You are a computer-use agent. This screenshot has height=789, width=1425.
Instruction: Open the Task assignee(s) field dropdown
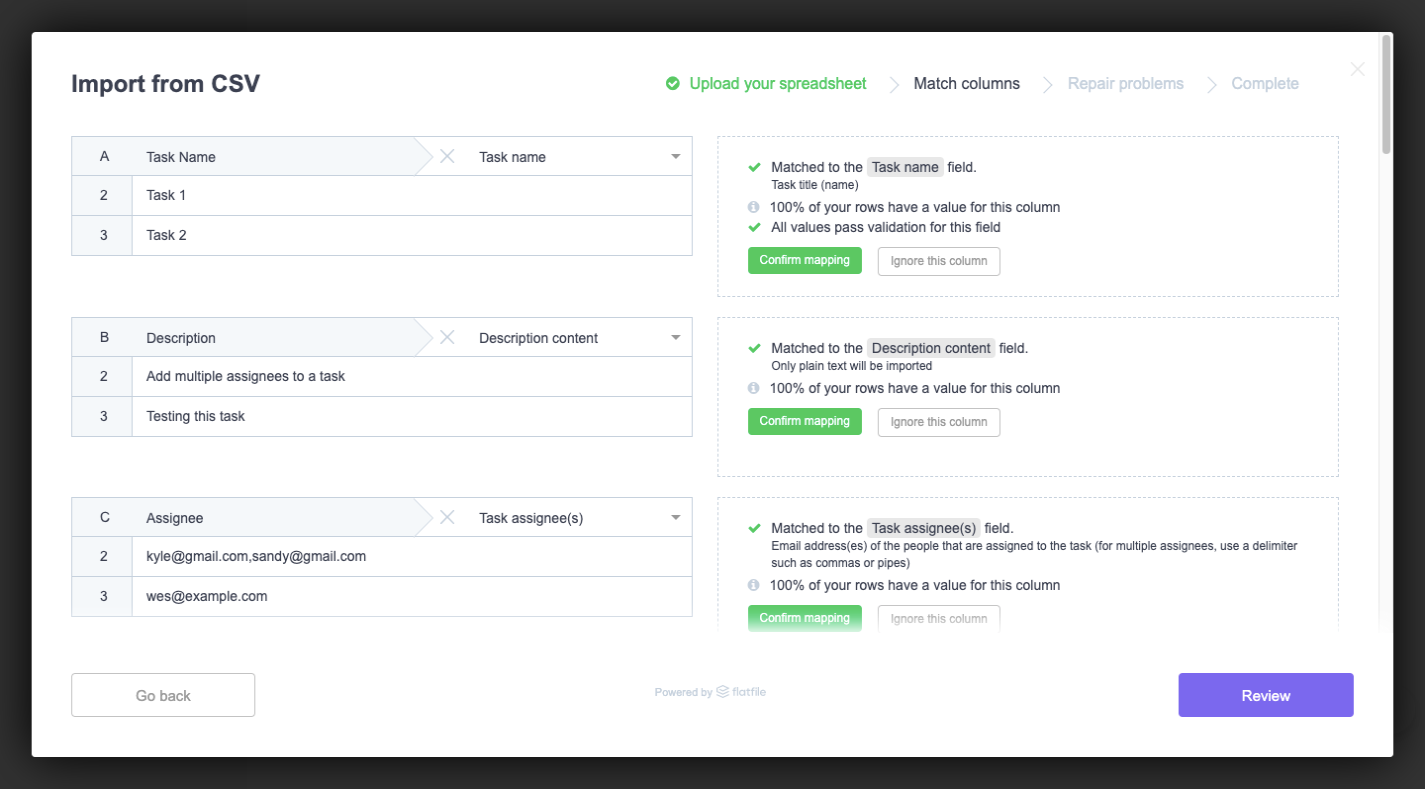coord(674,517)
